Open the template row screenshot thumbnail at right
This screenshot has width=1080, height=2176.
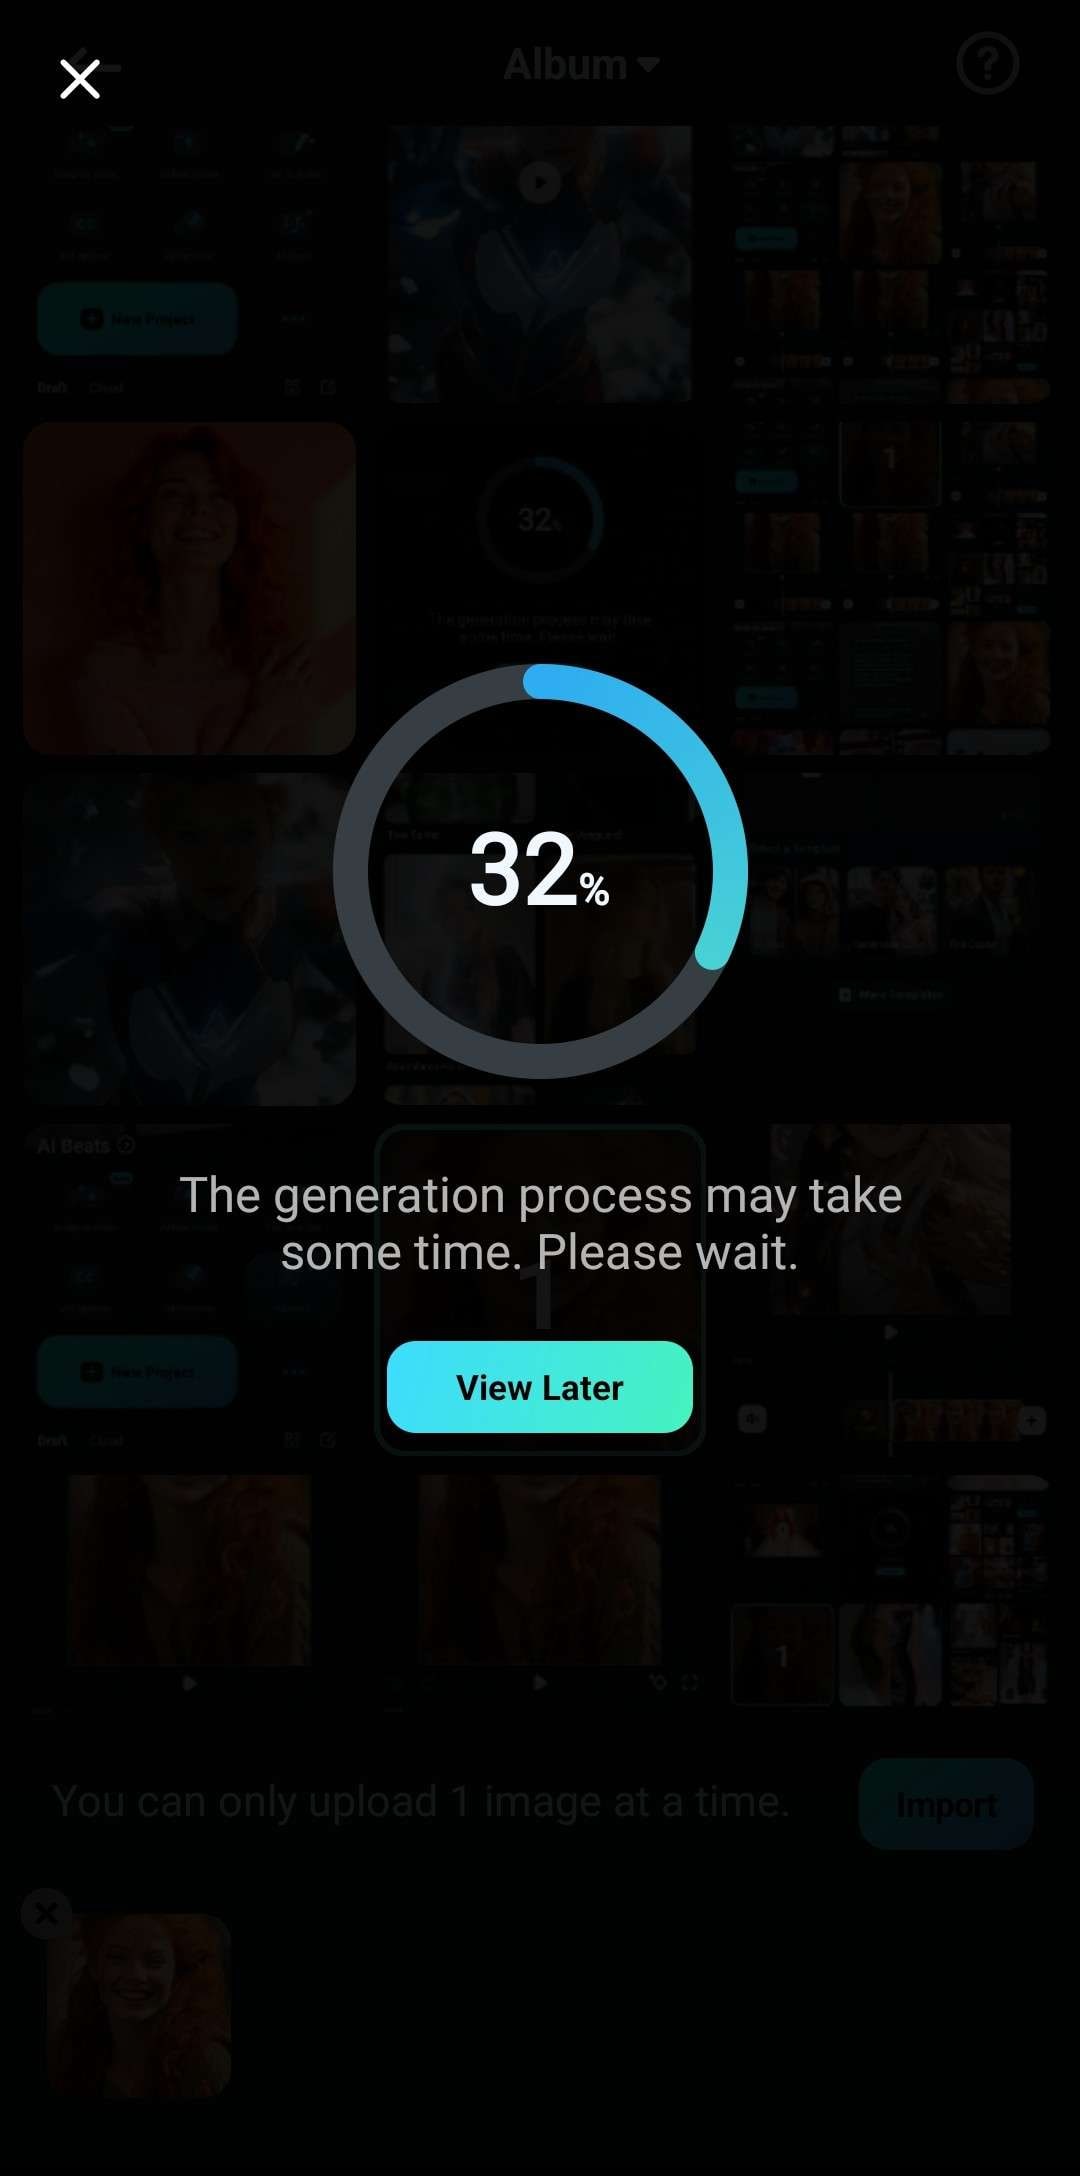(x=890, y=939)
